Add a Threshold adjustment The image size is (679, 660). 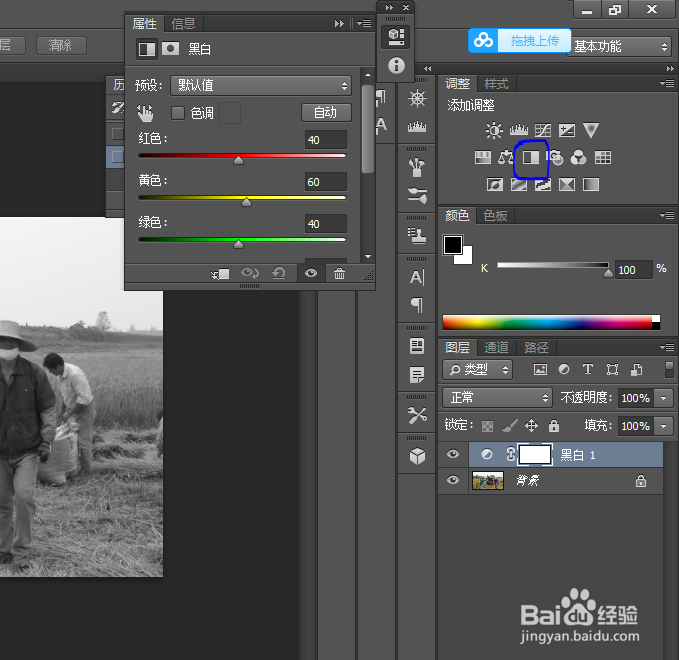click(543, 185)
